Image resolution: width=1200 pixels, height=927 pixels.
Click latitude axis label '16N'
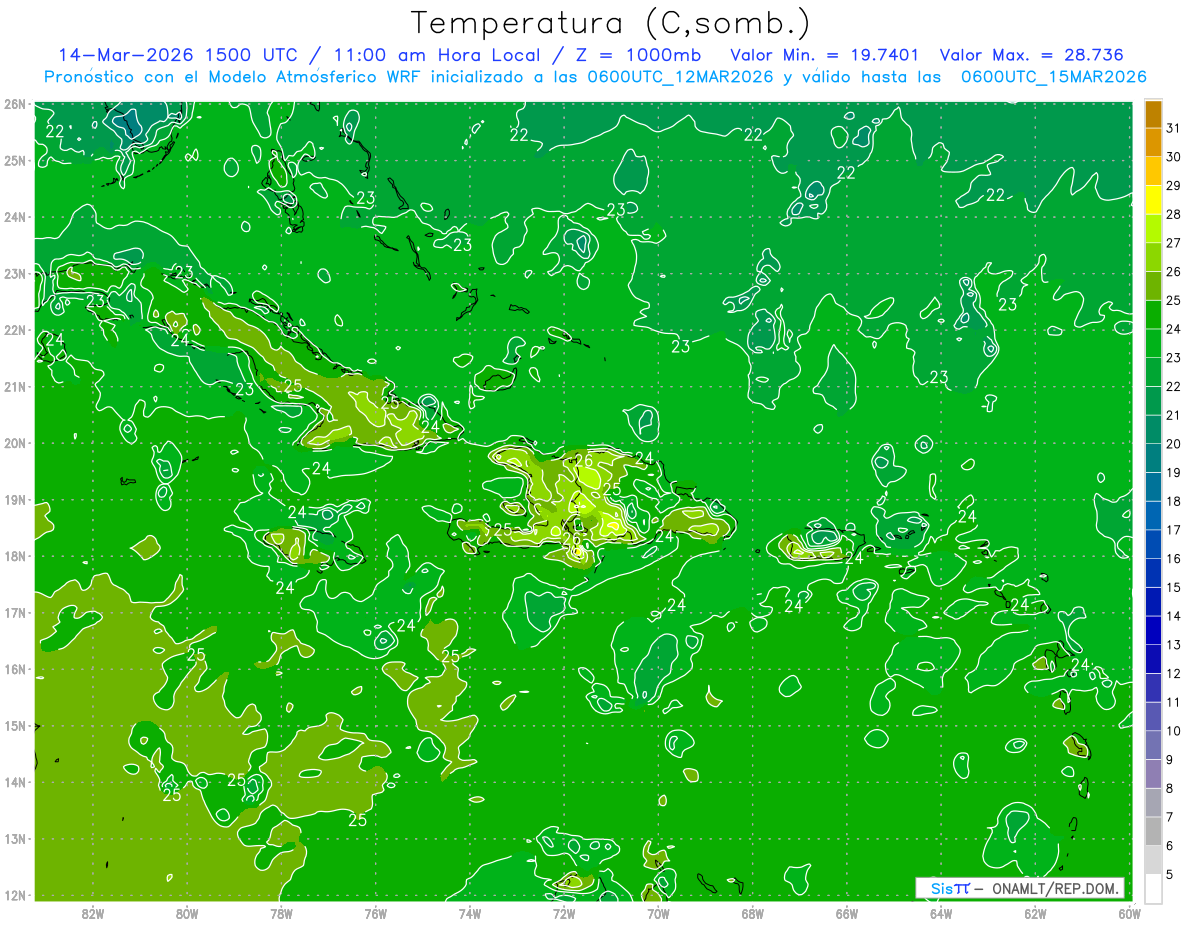pyautogui.click(x=15, y=669)
